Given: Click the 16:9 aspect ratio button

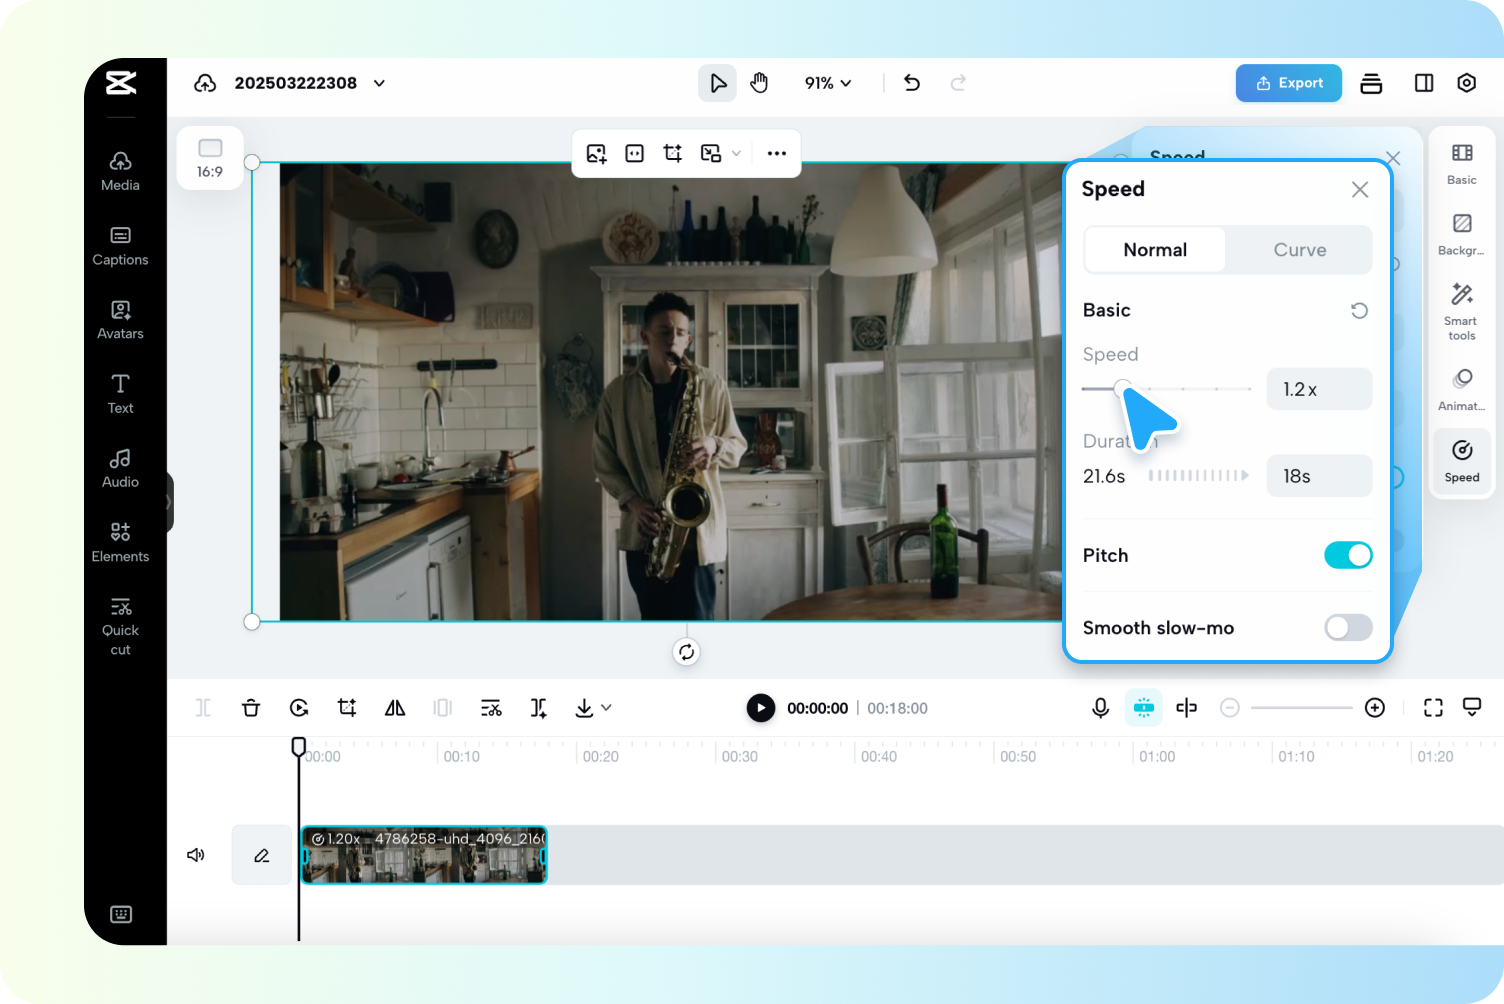Looking at the screenshot, I should [x=210, y=158].
